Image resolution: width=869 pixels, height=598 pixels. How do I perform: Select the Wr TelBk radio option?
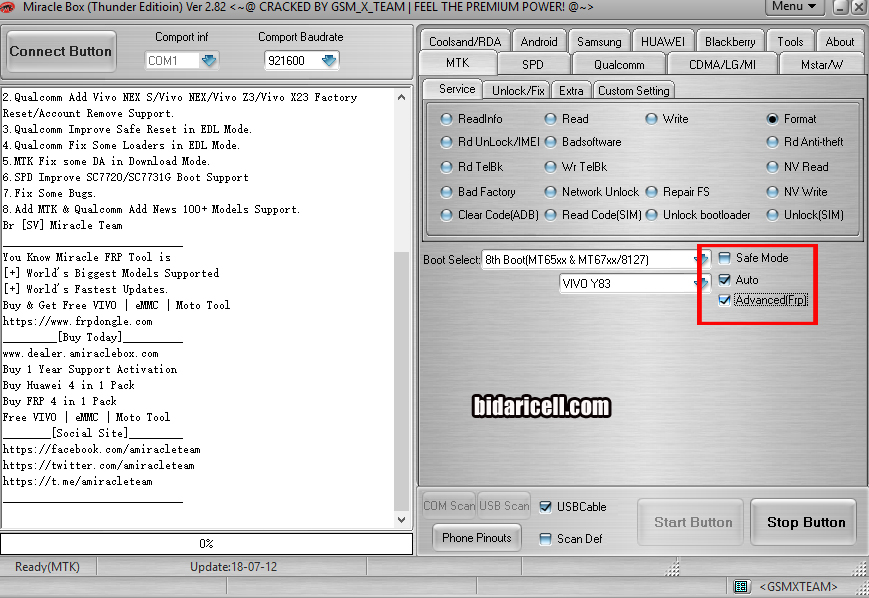tap(576, 167)
